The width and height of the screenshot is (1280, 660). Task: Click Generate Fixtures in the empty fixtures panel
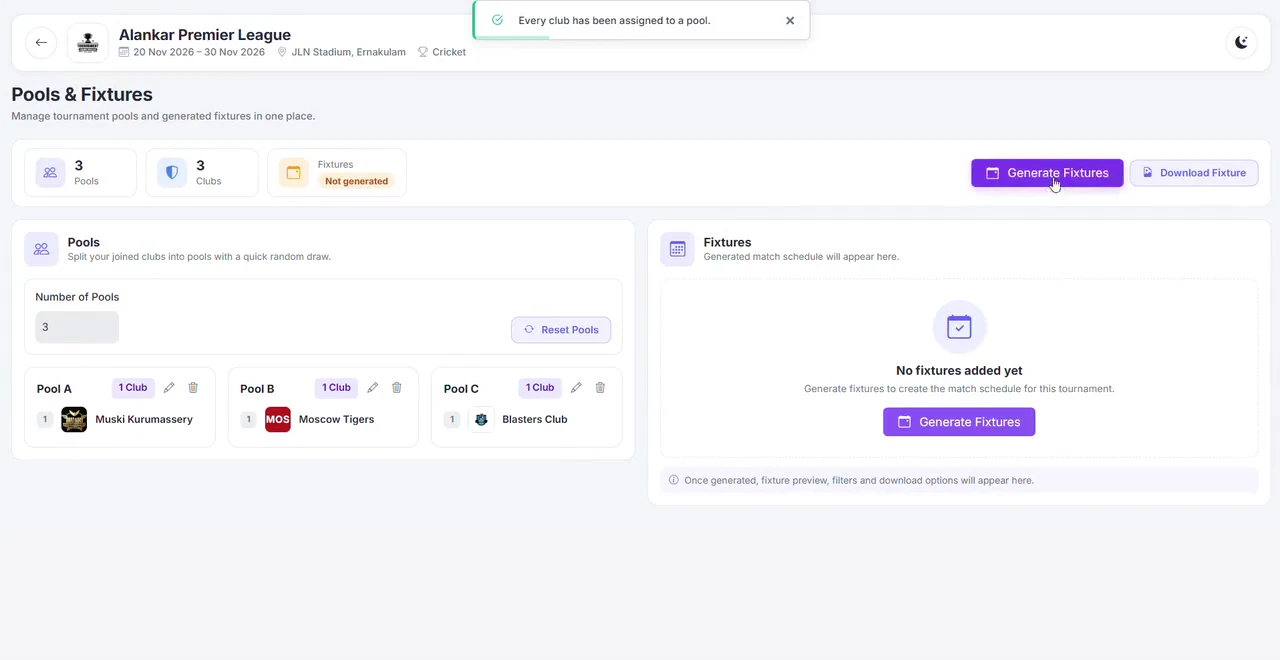959,422
